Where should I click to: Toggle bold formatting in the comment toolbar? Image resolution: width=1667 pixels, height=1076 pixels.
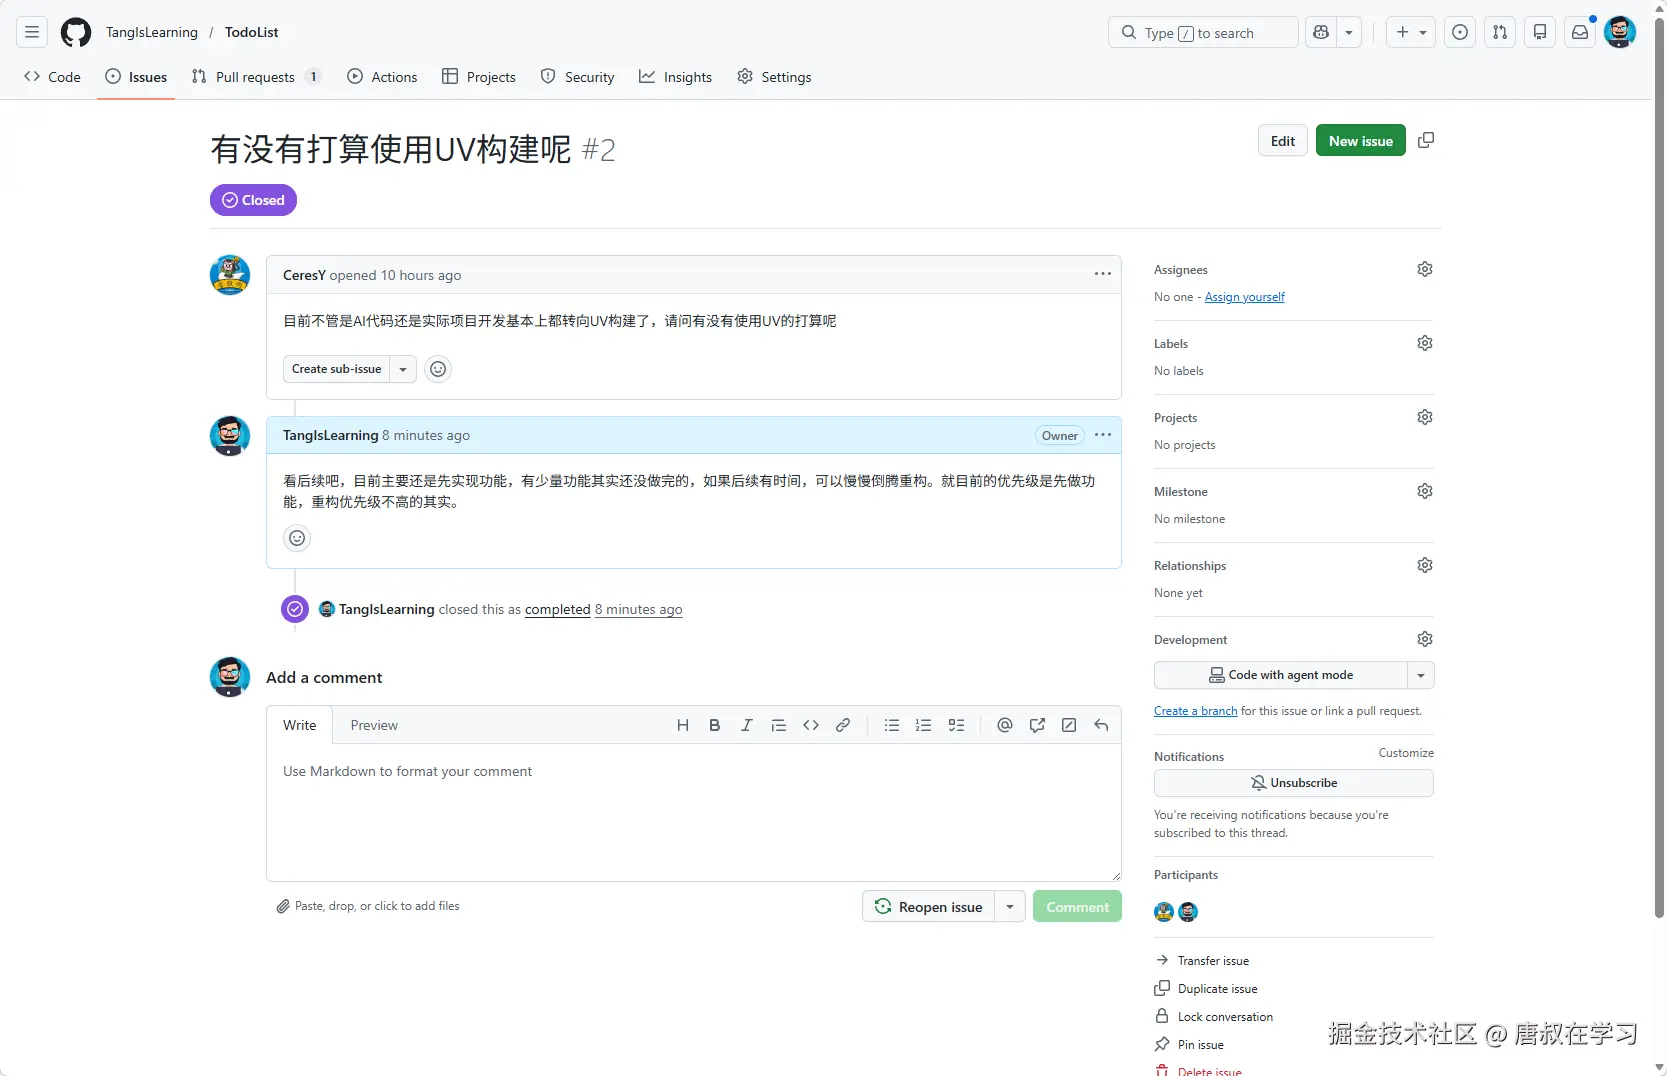tap(714, 725)
